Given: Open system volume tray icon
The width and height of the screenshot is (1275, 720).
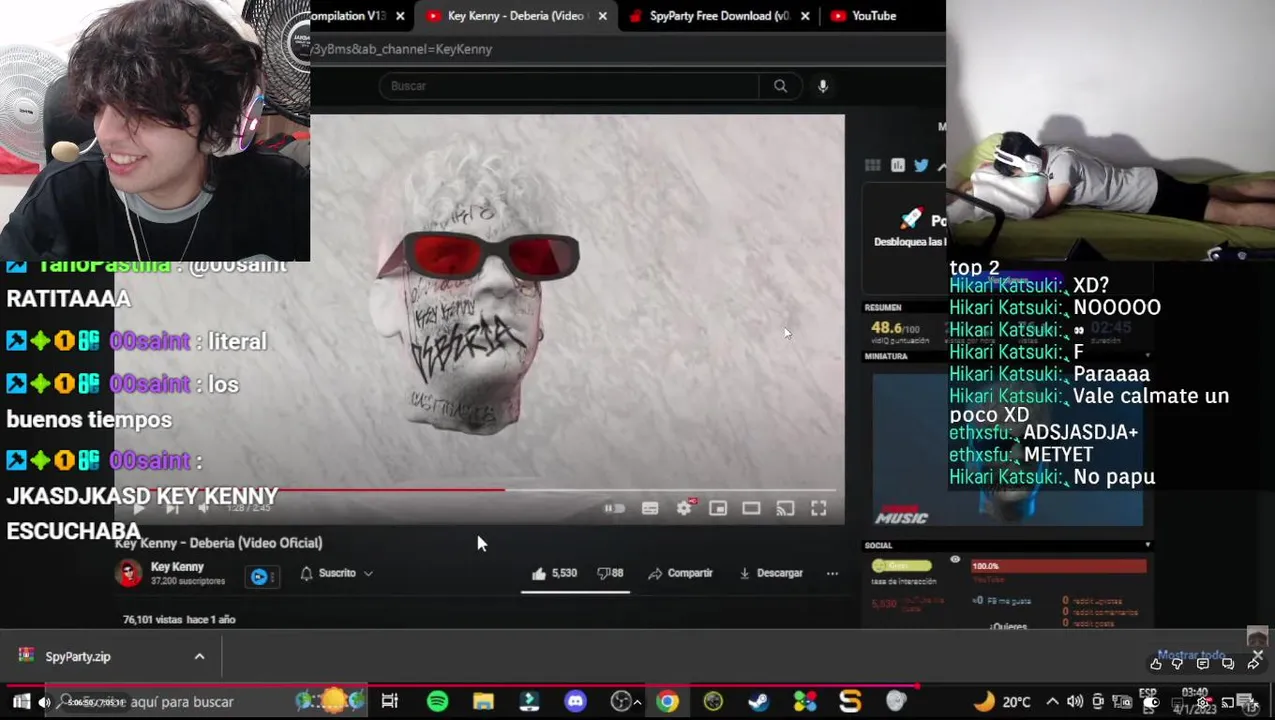Looking at the screenshot, I should click(1075, 702).
